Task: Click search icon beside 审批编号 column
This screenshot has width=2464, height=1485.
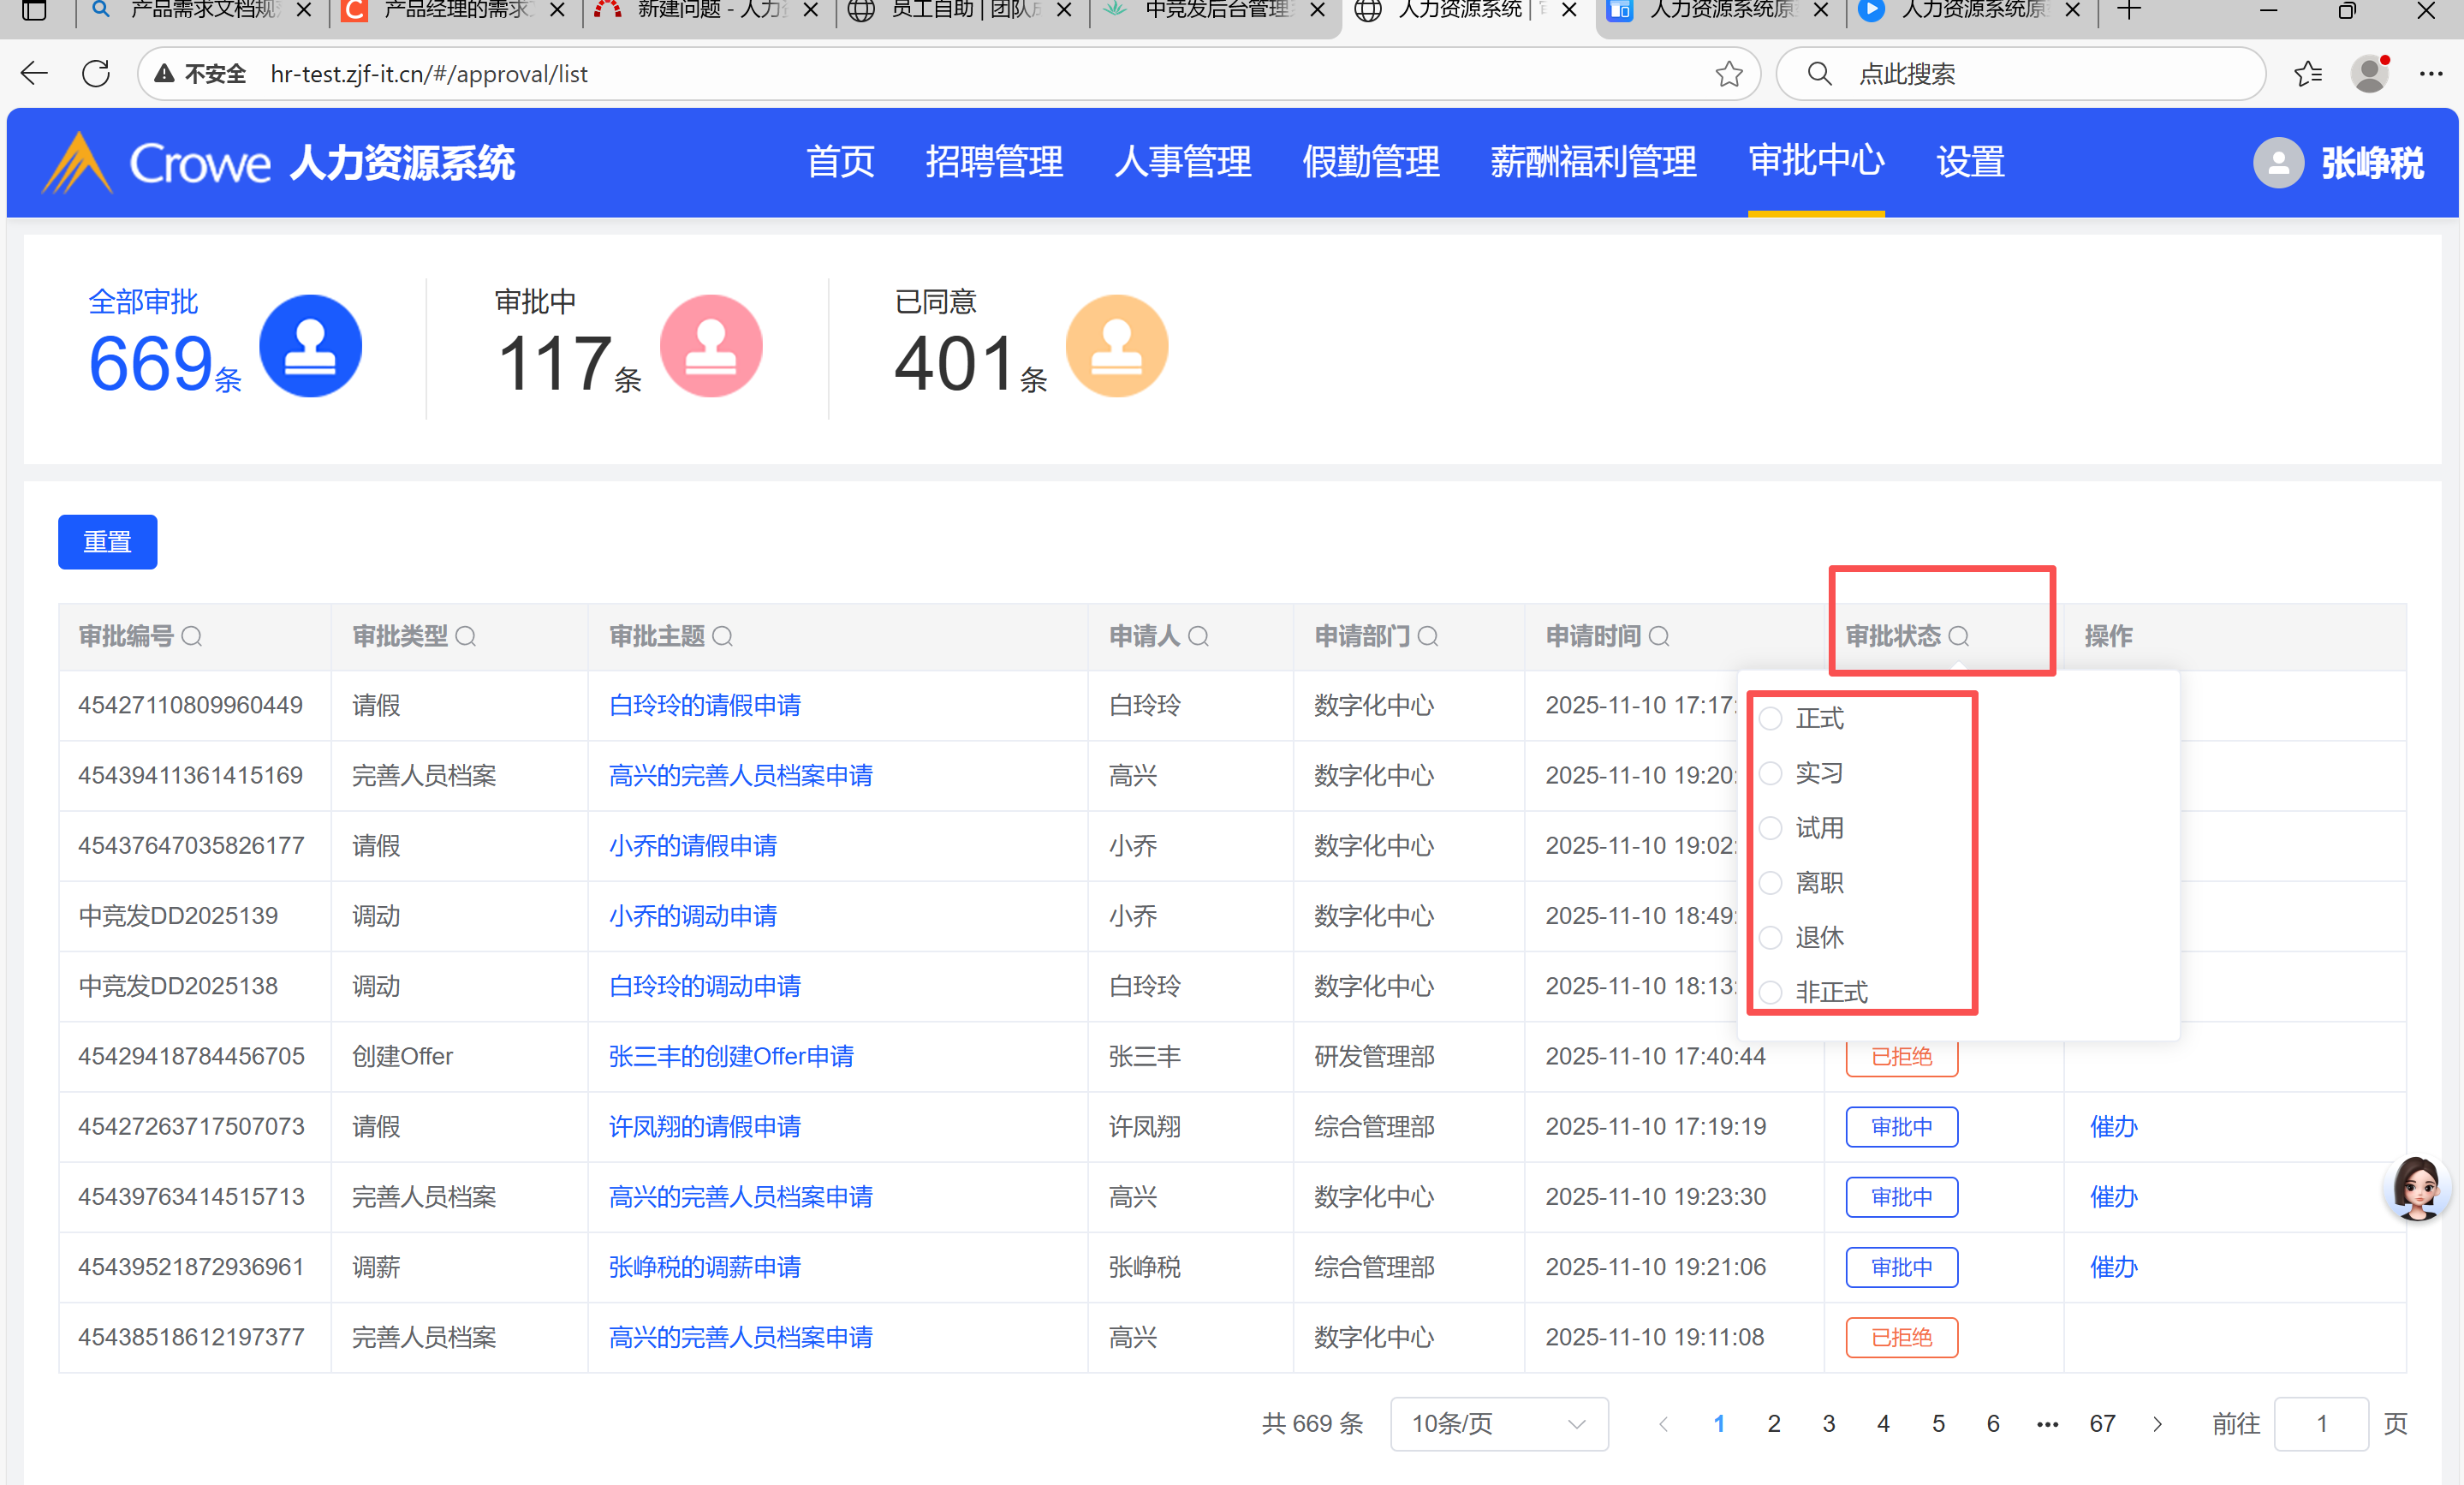Action: [x=192, y=636]
